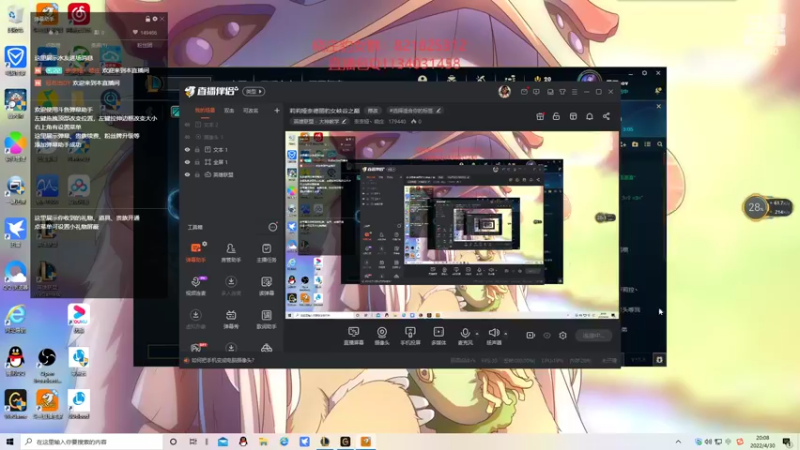Toggle the lock on the 全屏 1 layer
Viewport: 800px width, 450px height.
tap(197, 162)
